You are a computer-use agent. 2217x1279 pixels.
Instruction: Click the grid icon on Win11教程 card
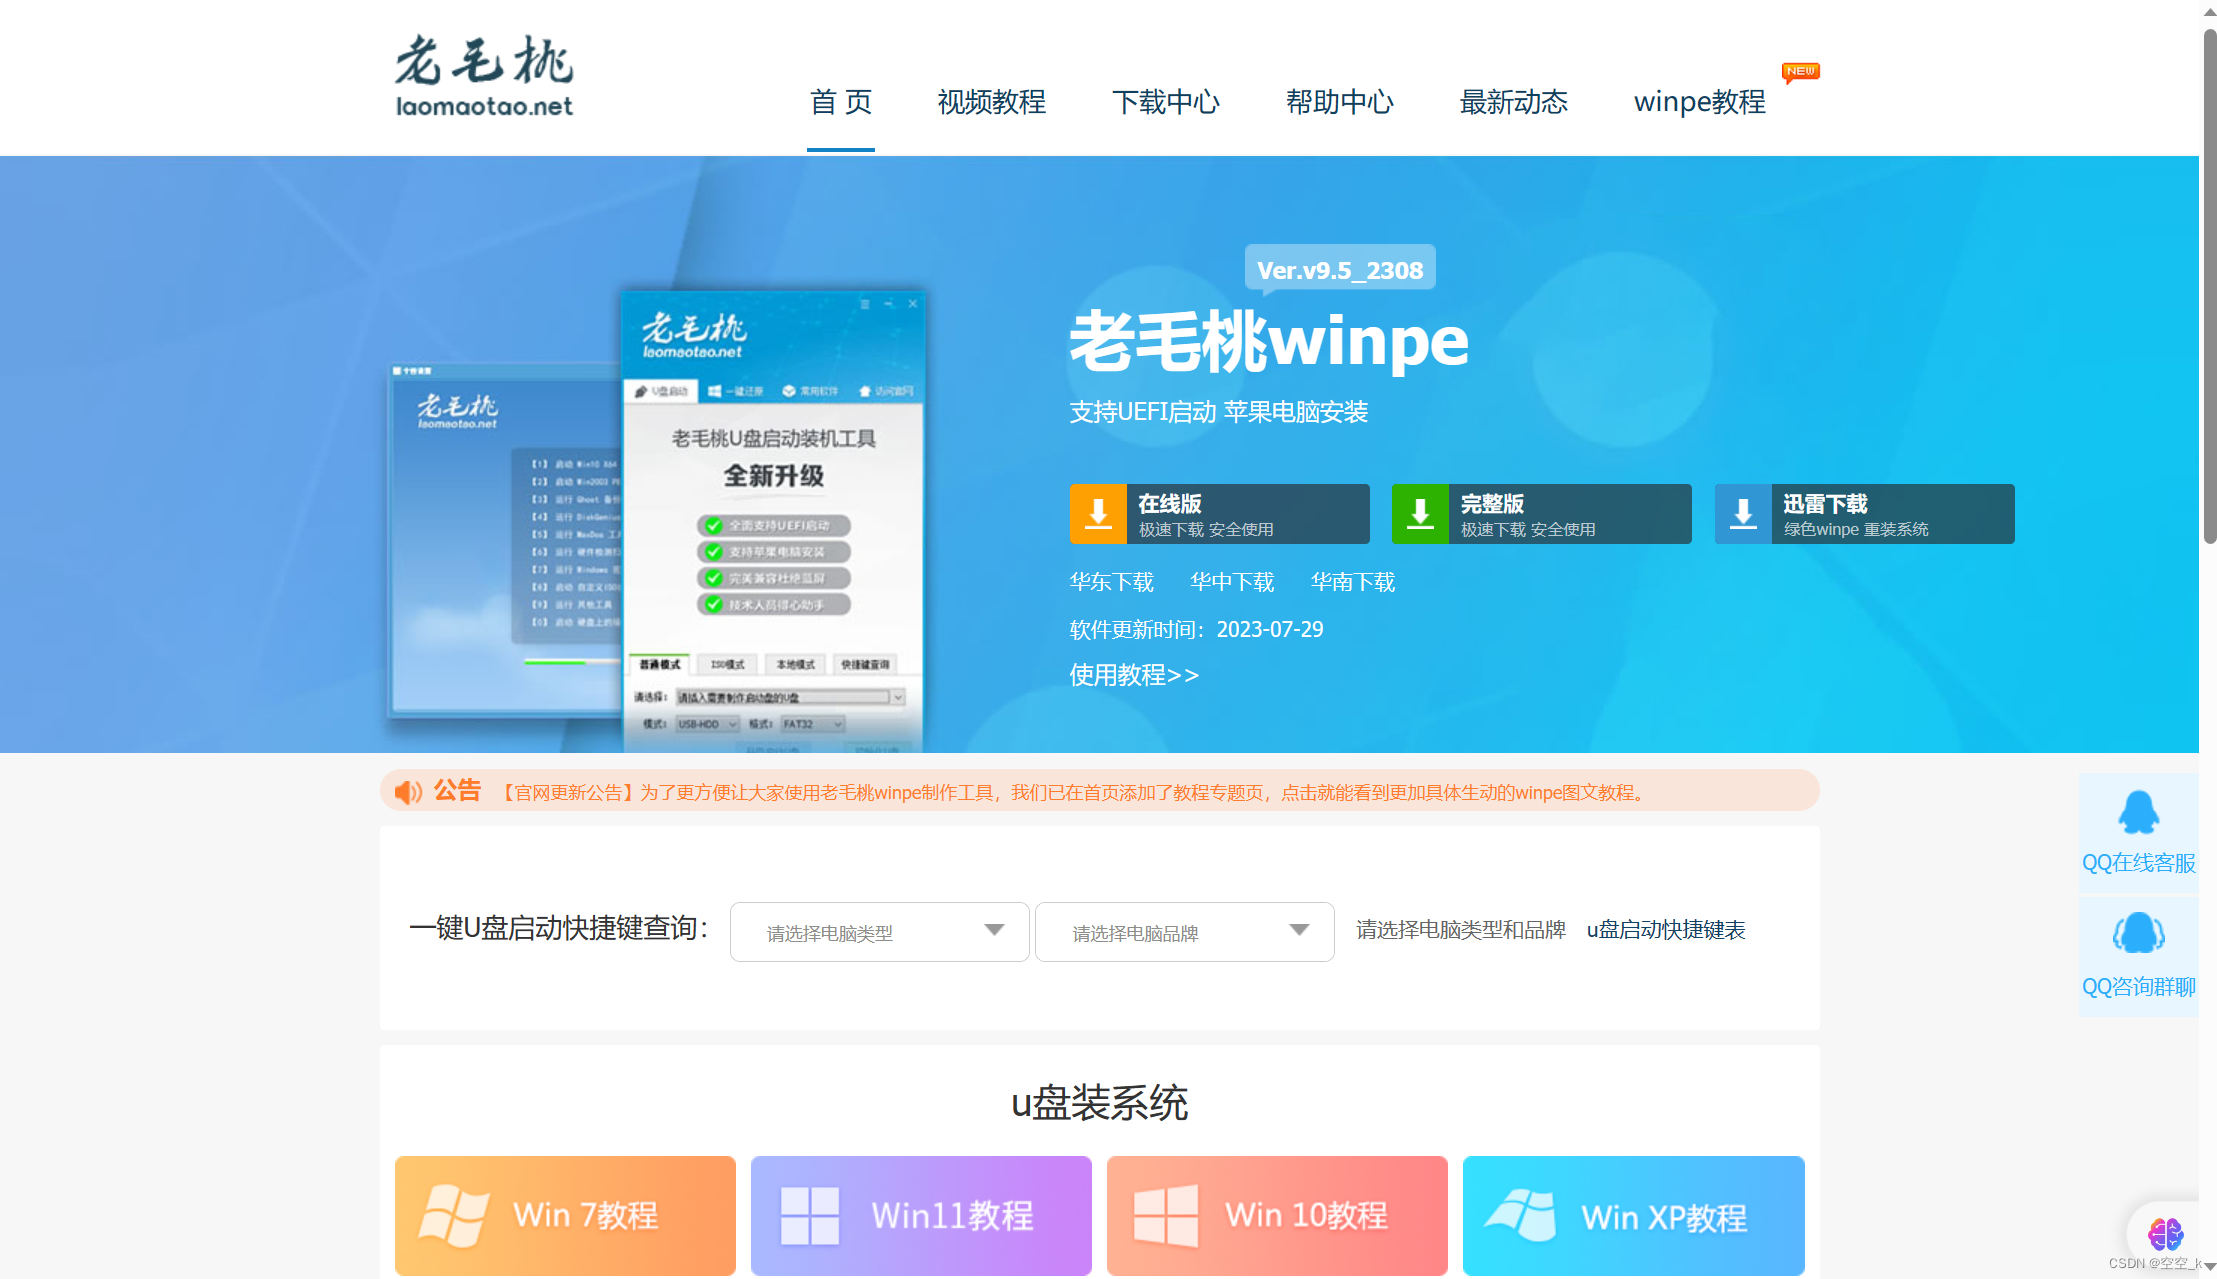point(811,1214)
